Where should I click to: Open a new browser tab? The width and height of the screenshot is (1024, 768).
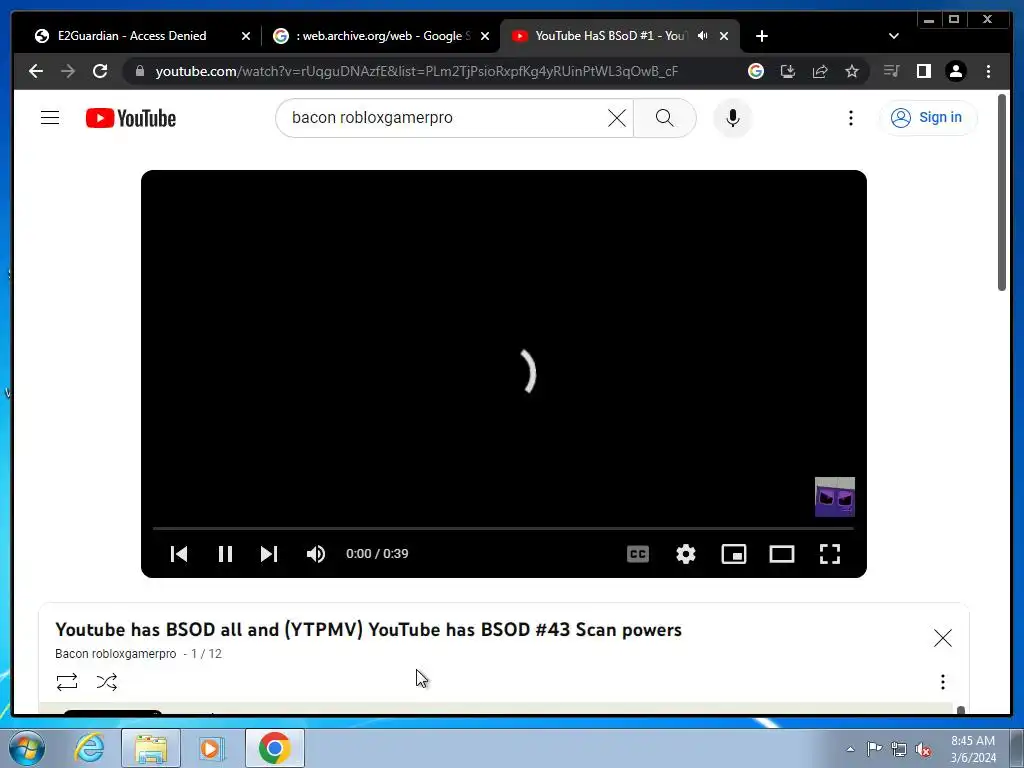[761, 37]
